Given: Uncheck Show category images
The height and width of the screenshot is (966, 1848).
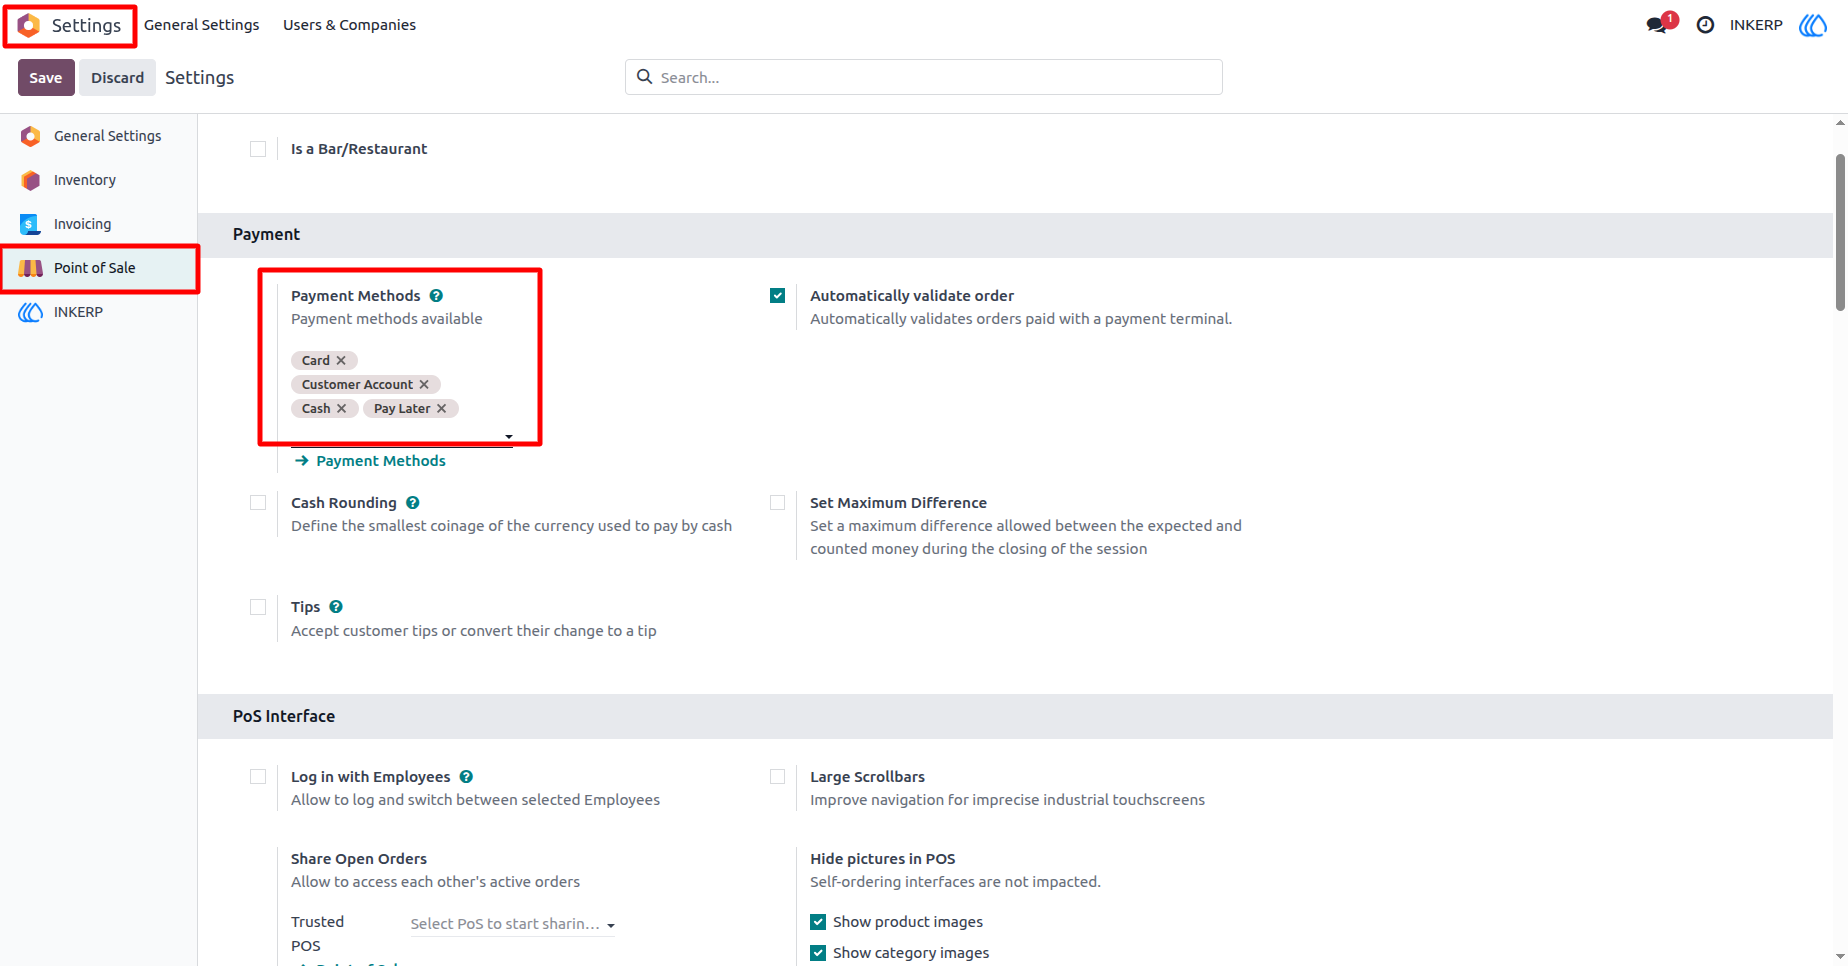Looking at the screenshot, I should (x=818, y=953).
